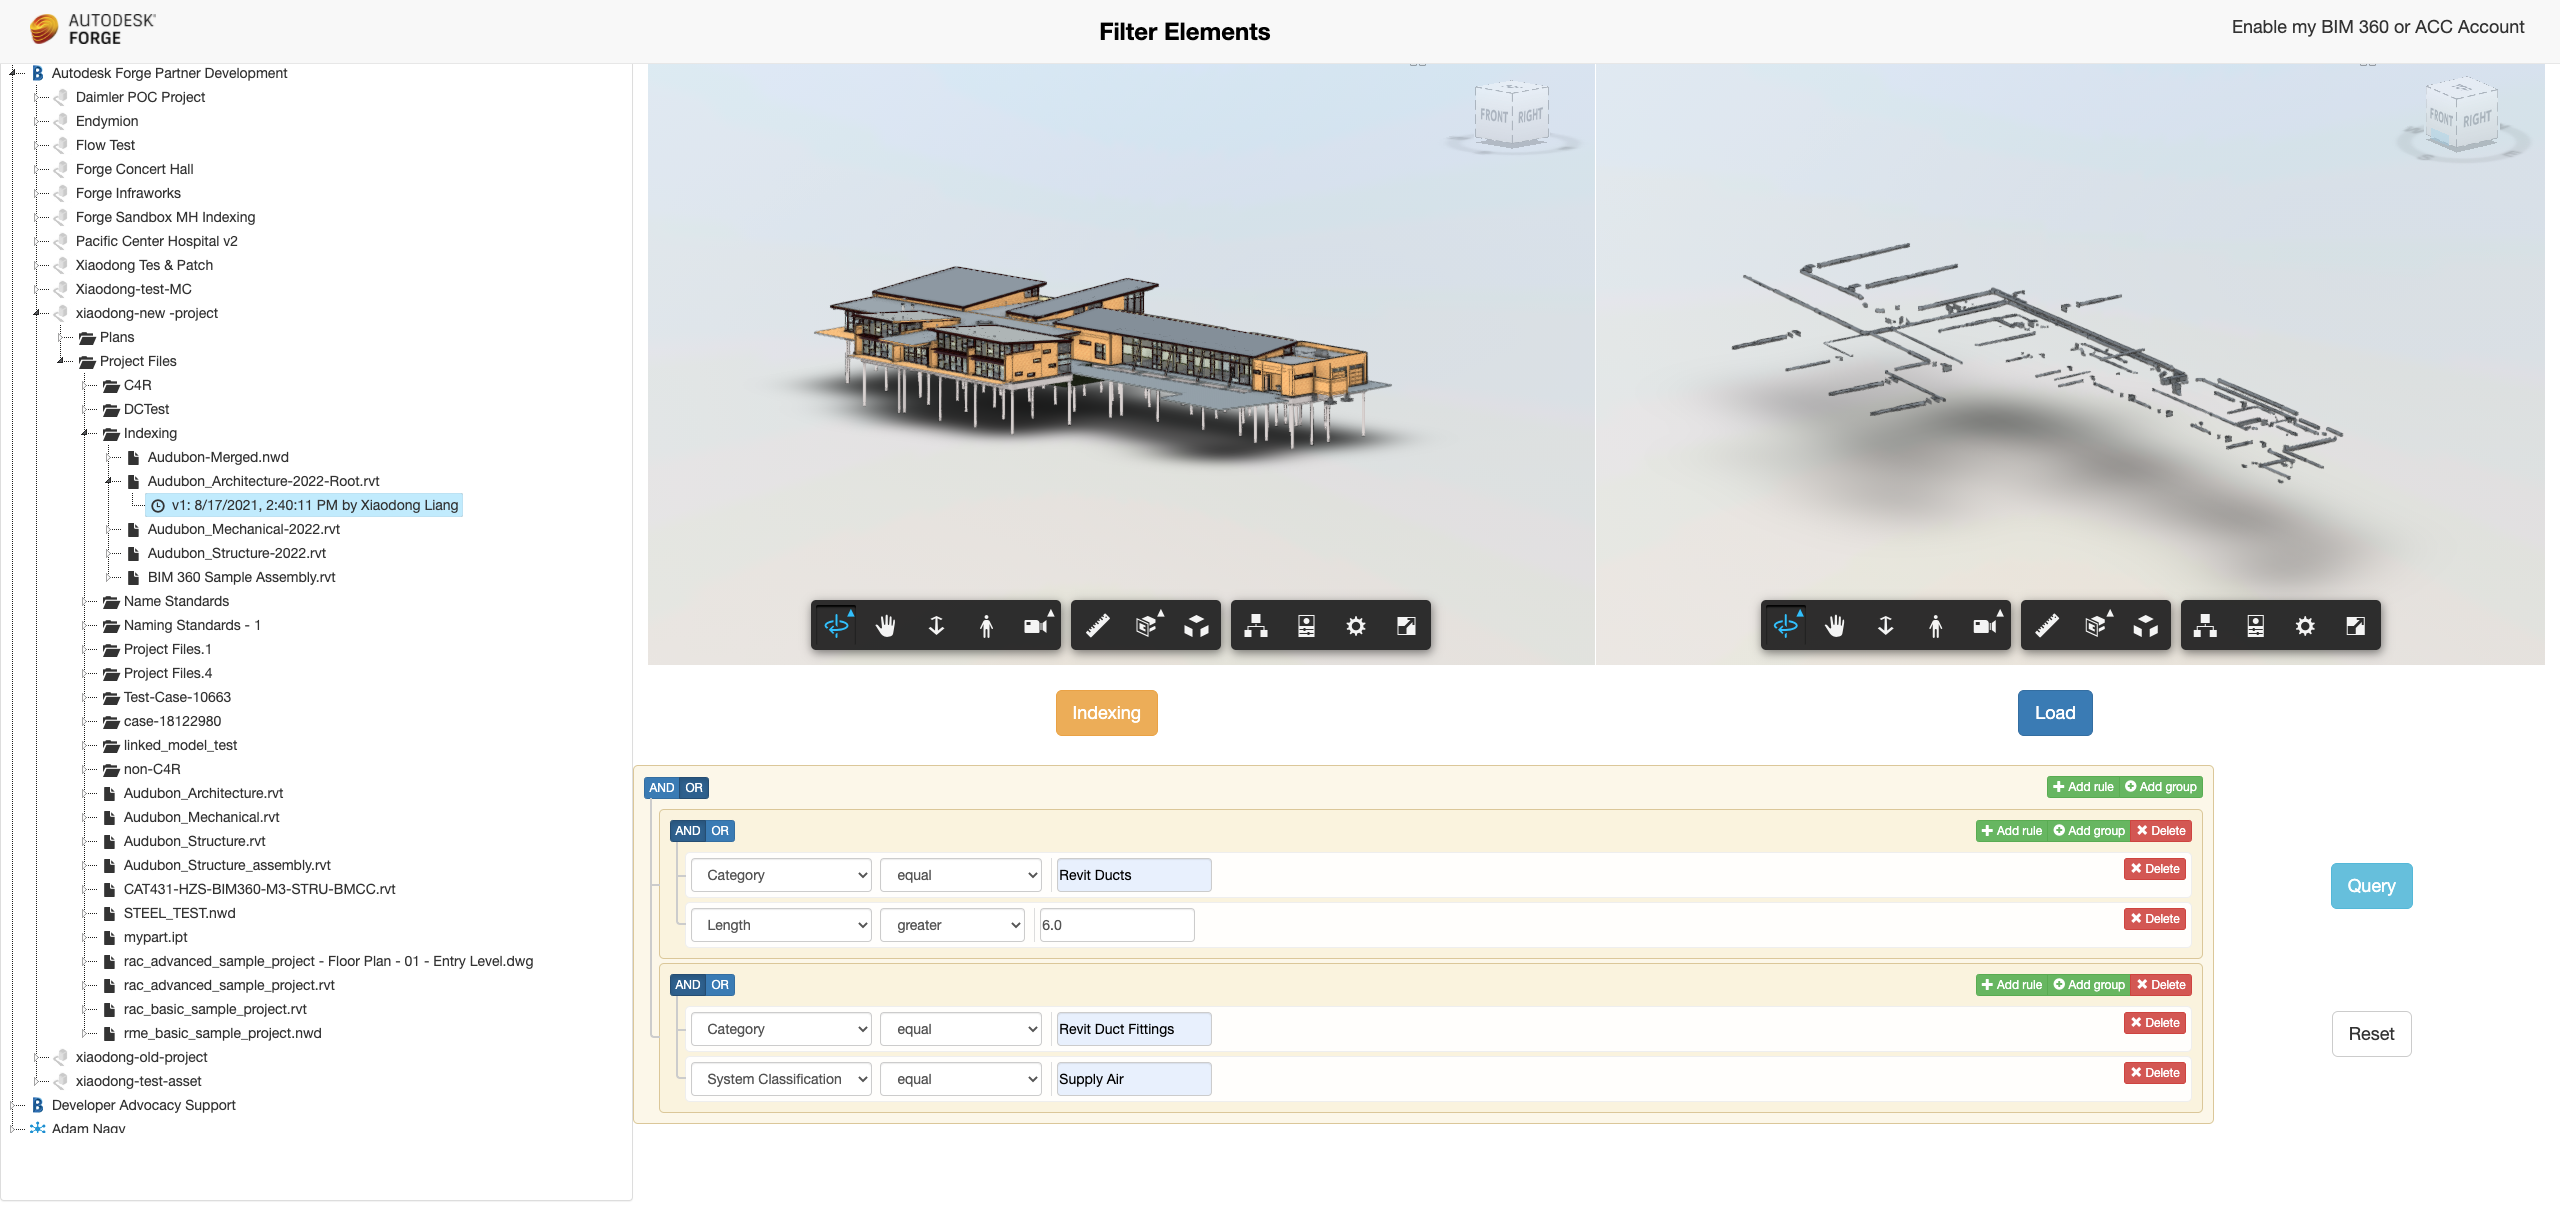This screenshot has width=2560, height=1206.
Task: Select Pan tool in left viewer toolbar
Action: coord(885,626)
